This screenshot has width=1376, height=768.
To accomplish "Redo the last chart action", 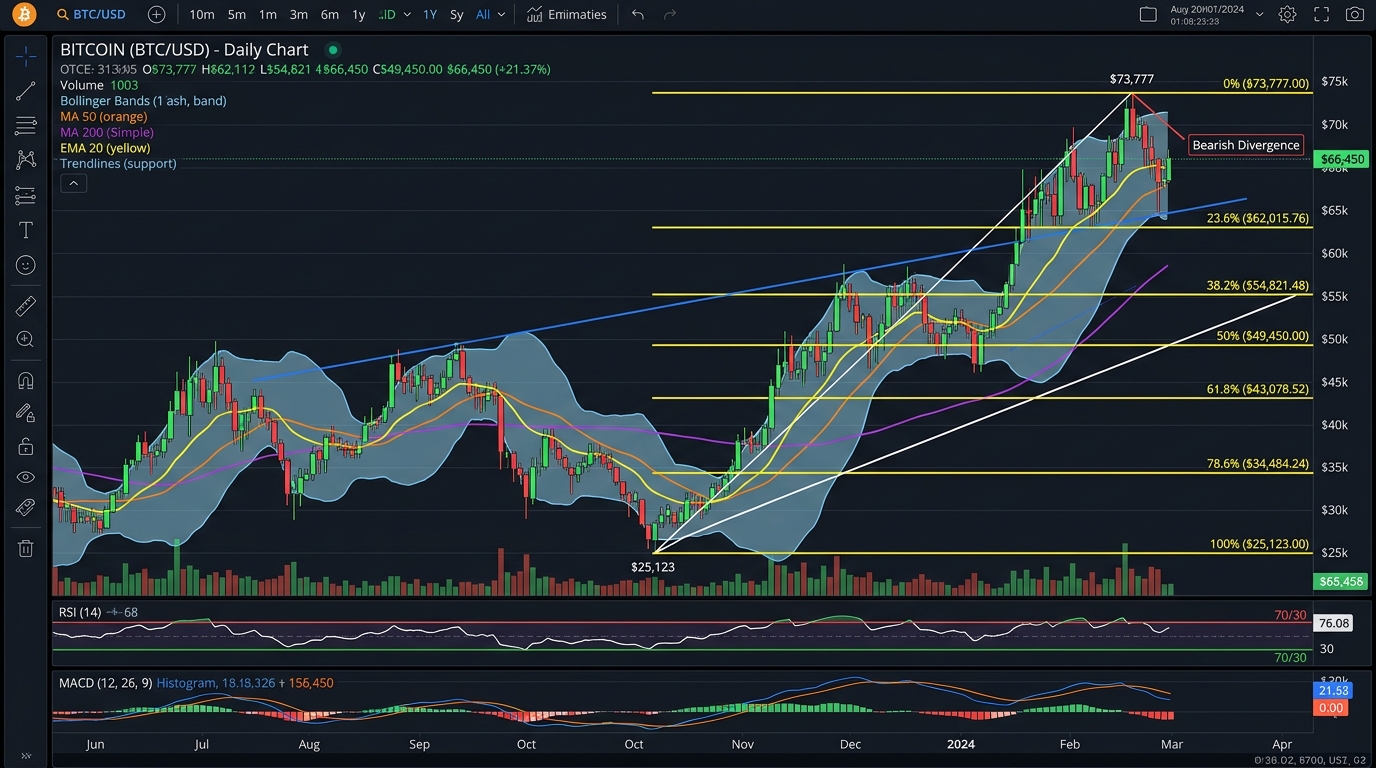I will pos(670,14).
